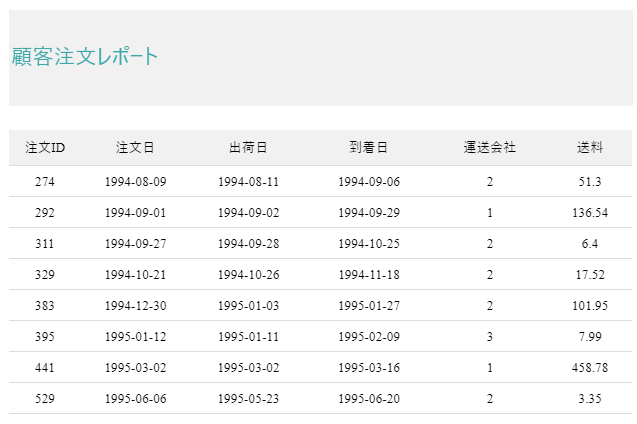The width and height of the screenshot is (637, 424).
Task: Click freight value 101.95
Action: tap(590, 306)
